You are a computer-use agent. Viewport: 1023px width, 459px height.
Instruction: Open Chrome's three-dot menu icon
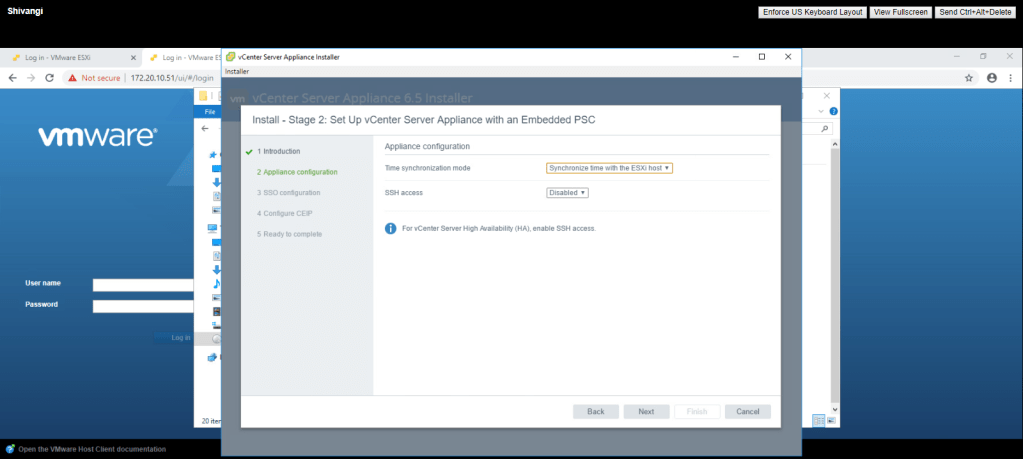[x=1011, y=78]
